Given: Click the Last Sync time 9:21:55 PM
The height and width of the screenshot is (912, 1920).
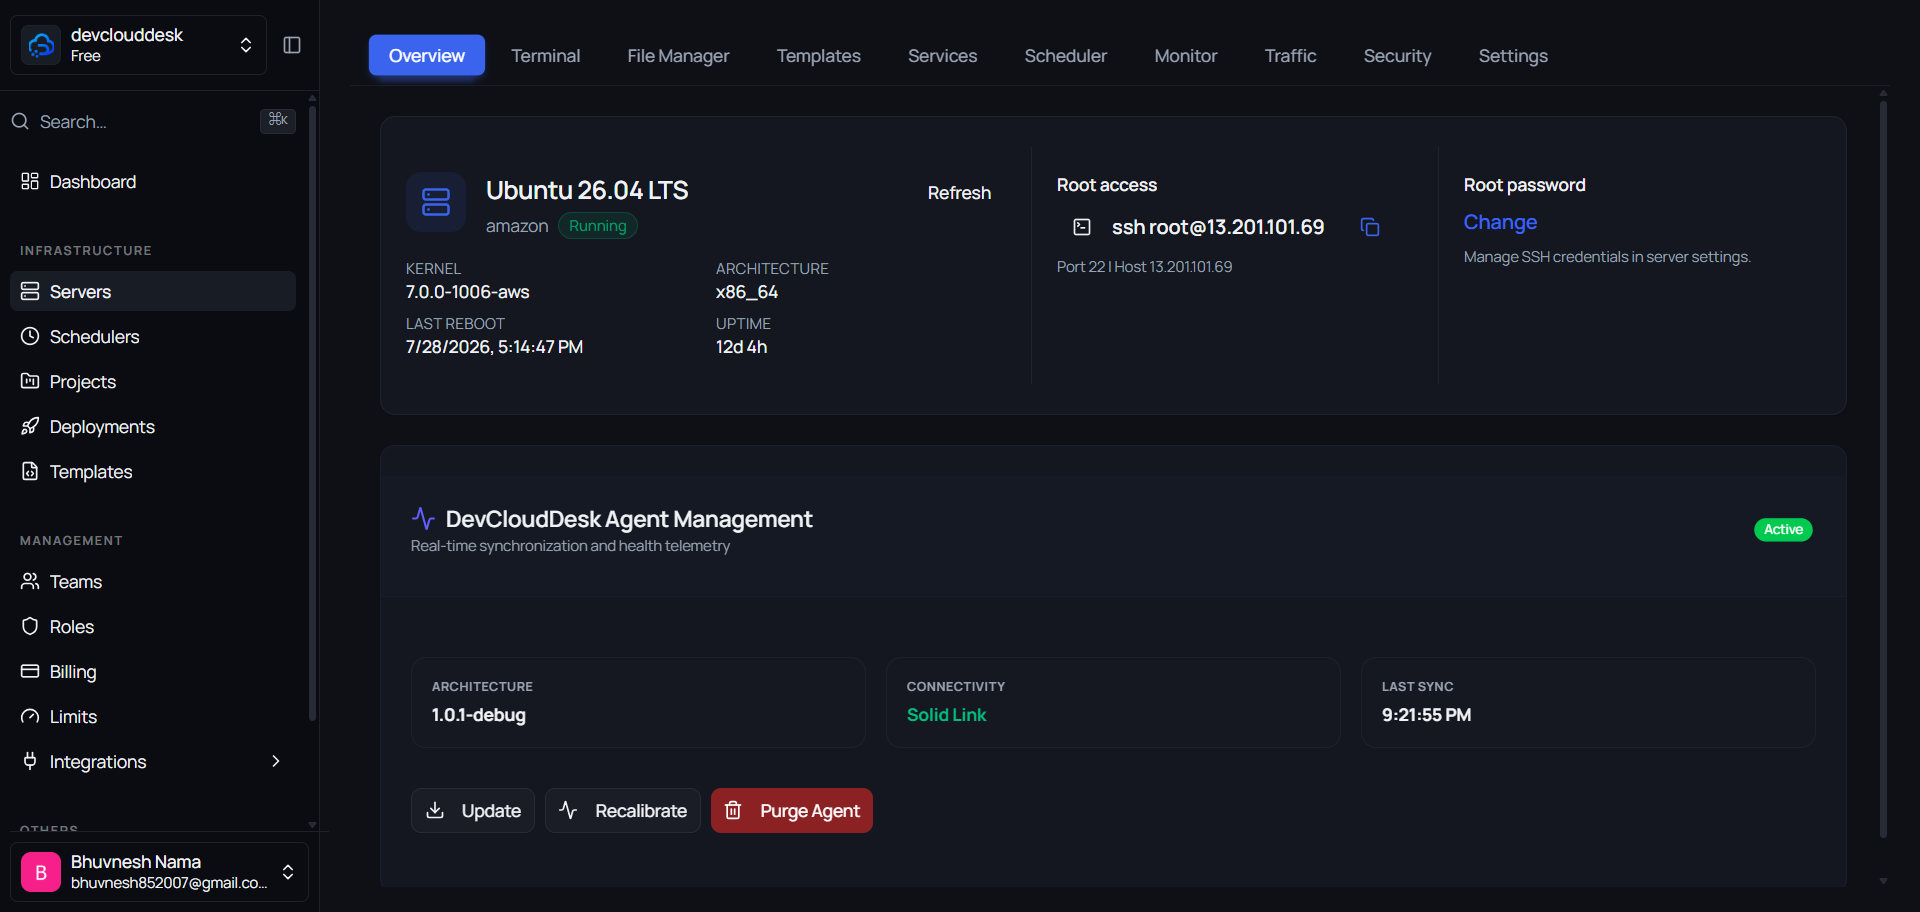Looking at the screenshot, I should point(1426,715).
